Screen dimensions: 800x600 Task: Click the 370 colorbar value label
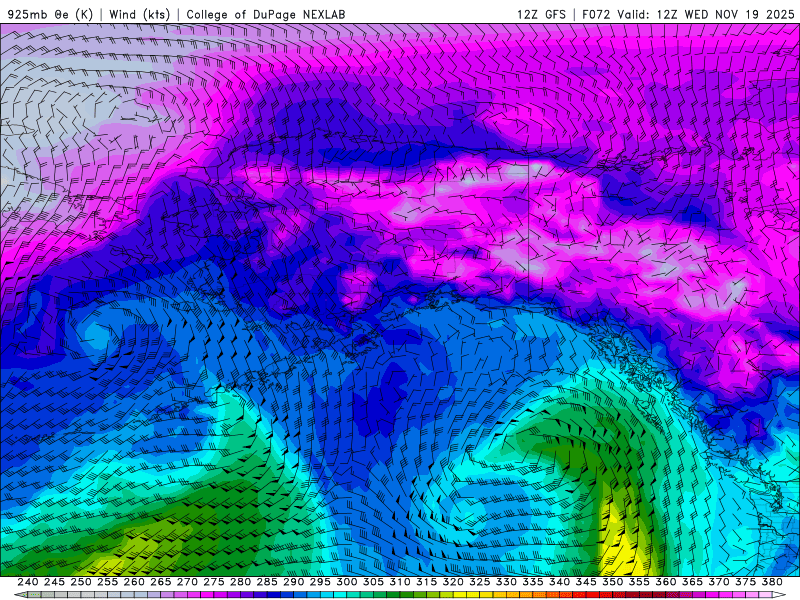718,582
